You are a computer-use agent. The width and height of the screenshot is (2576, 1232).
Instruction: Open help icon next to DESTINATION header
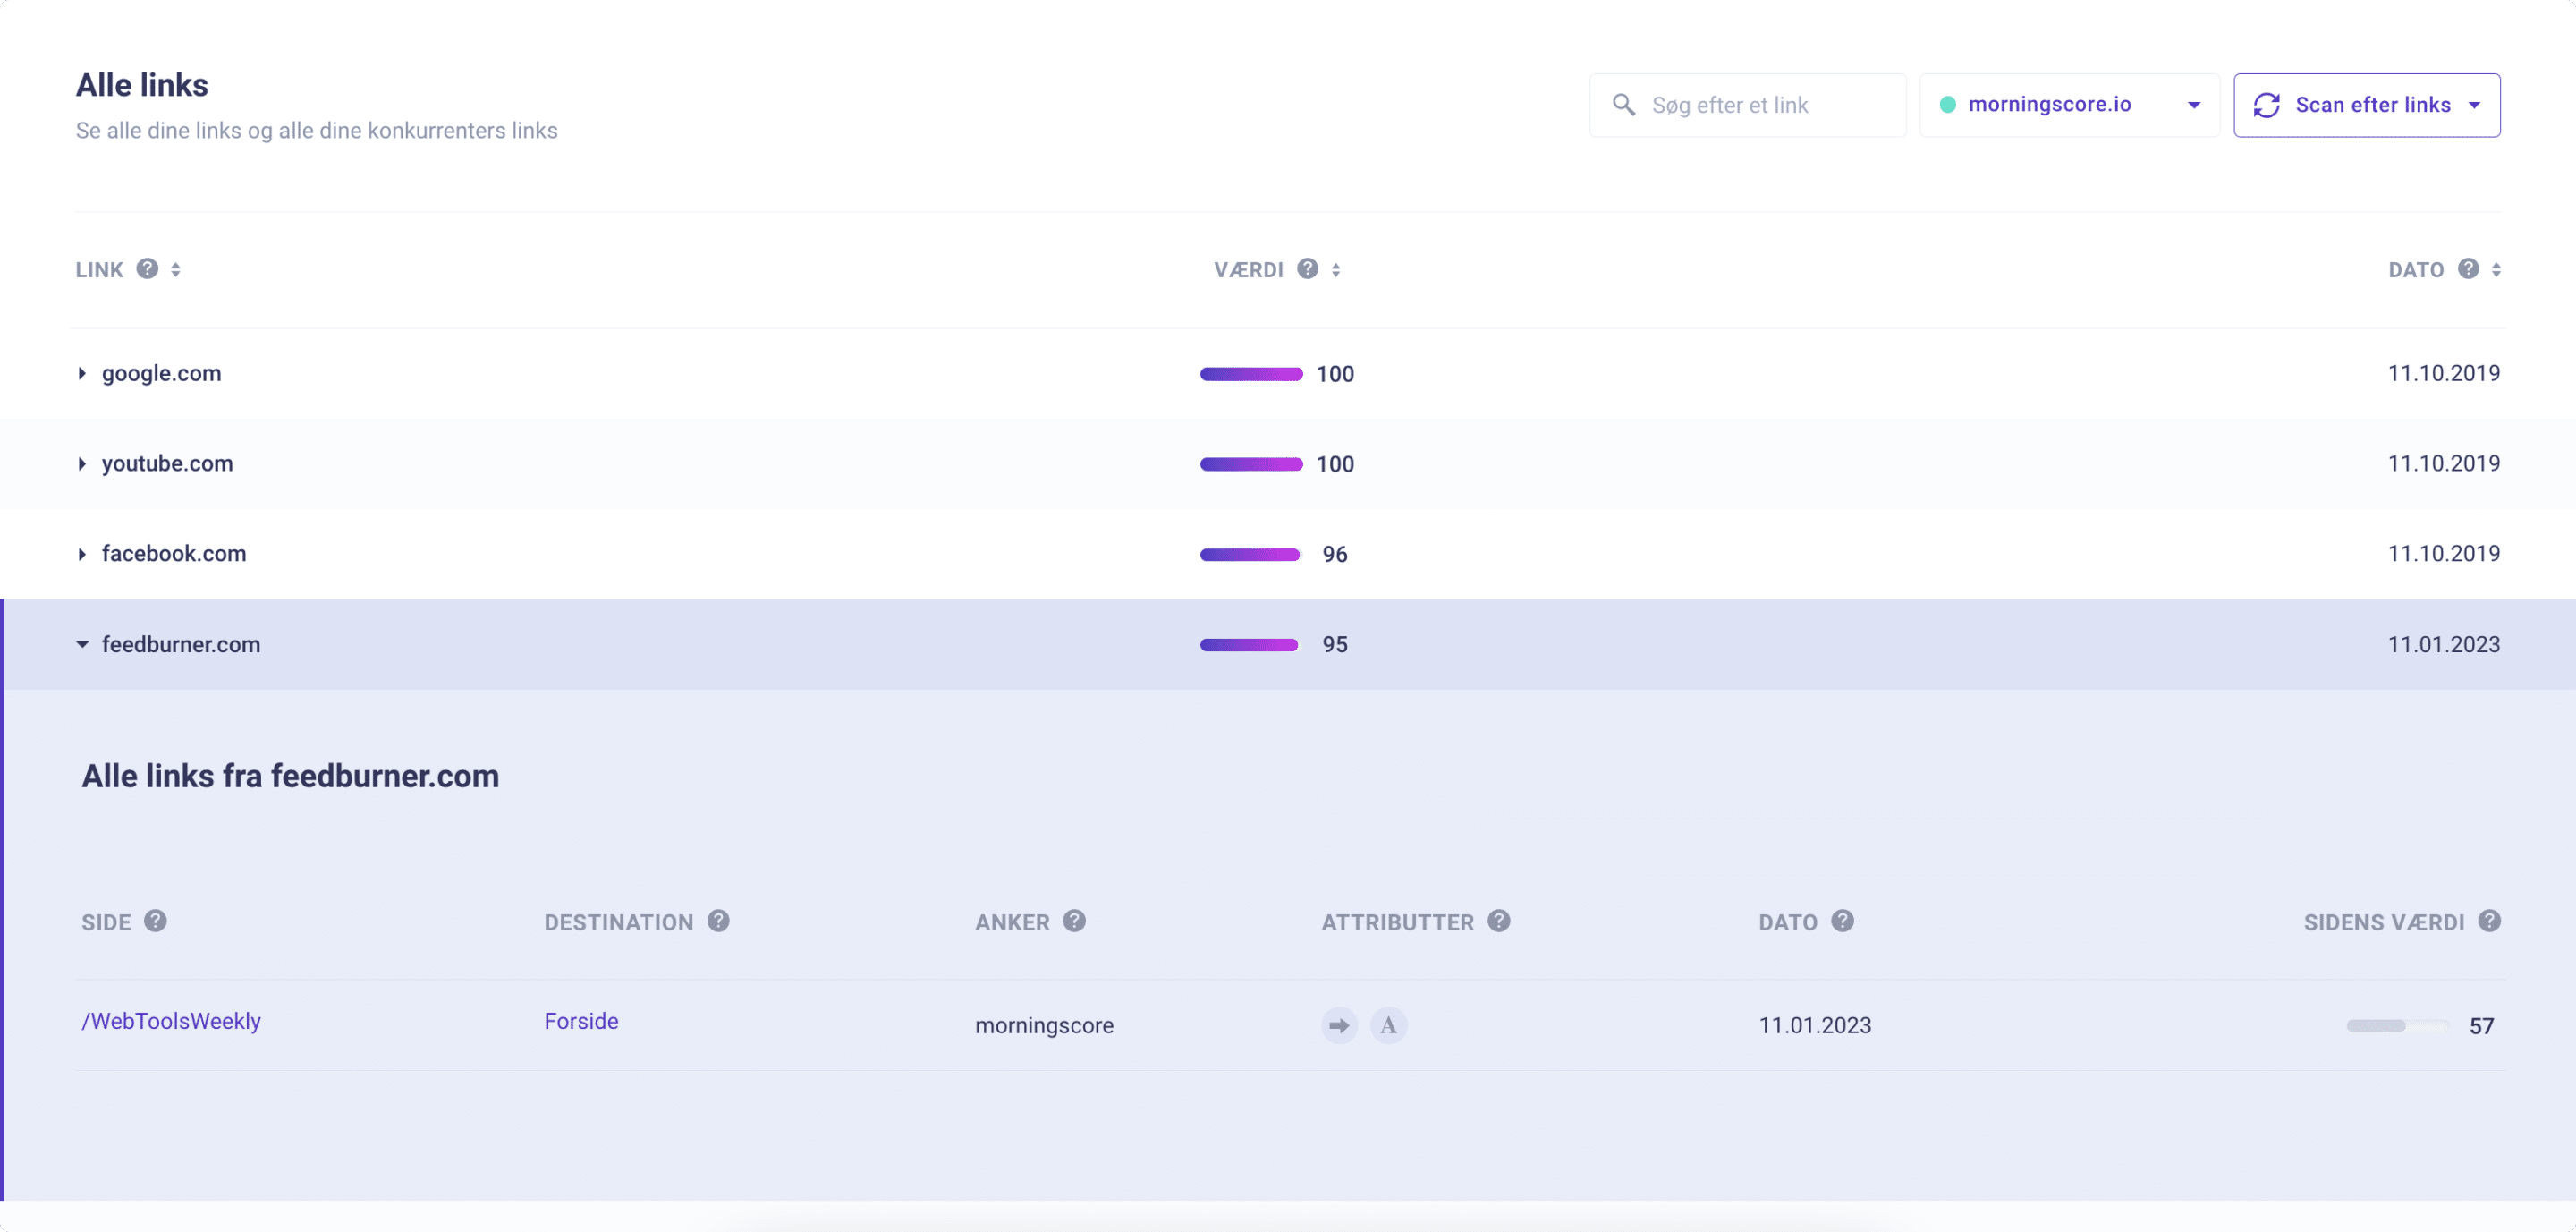click(x=718, y=921)
